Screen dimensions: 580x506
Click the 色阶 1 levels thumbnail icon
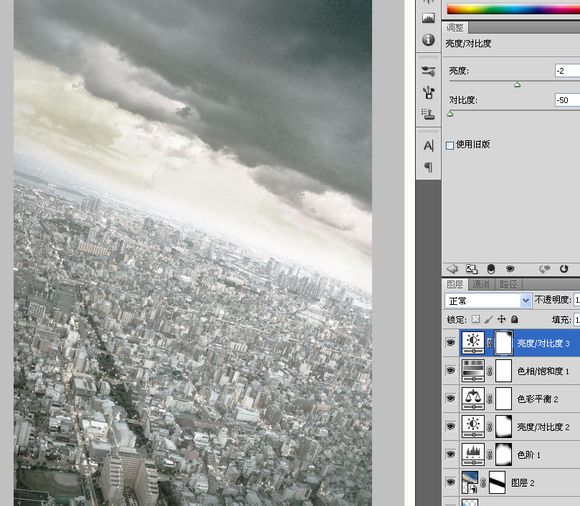[x=473, y=455]
